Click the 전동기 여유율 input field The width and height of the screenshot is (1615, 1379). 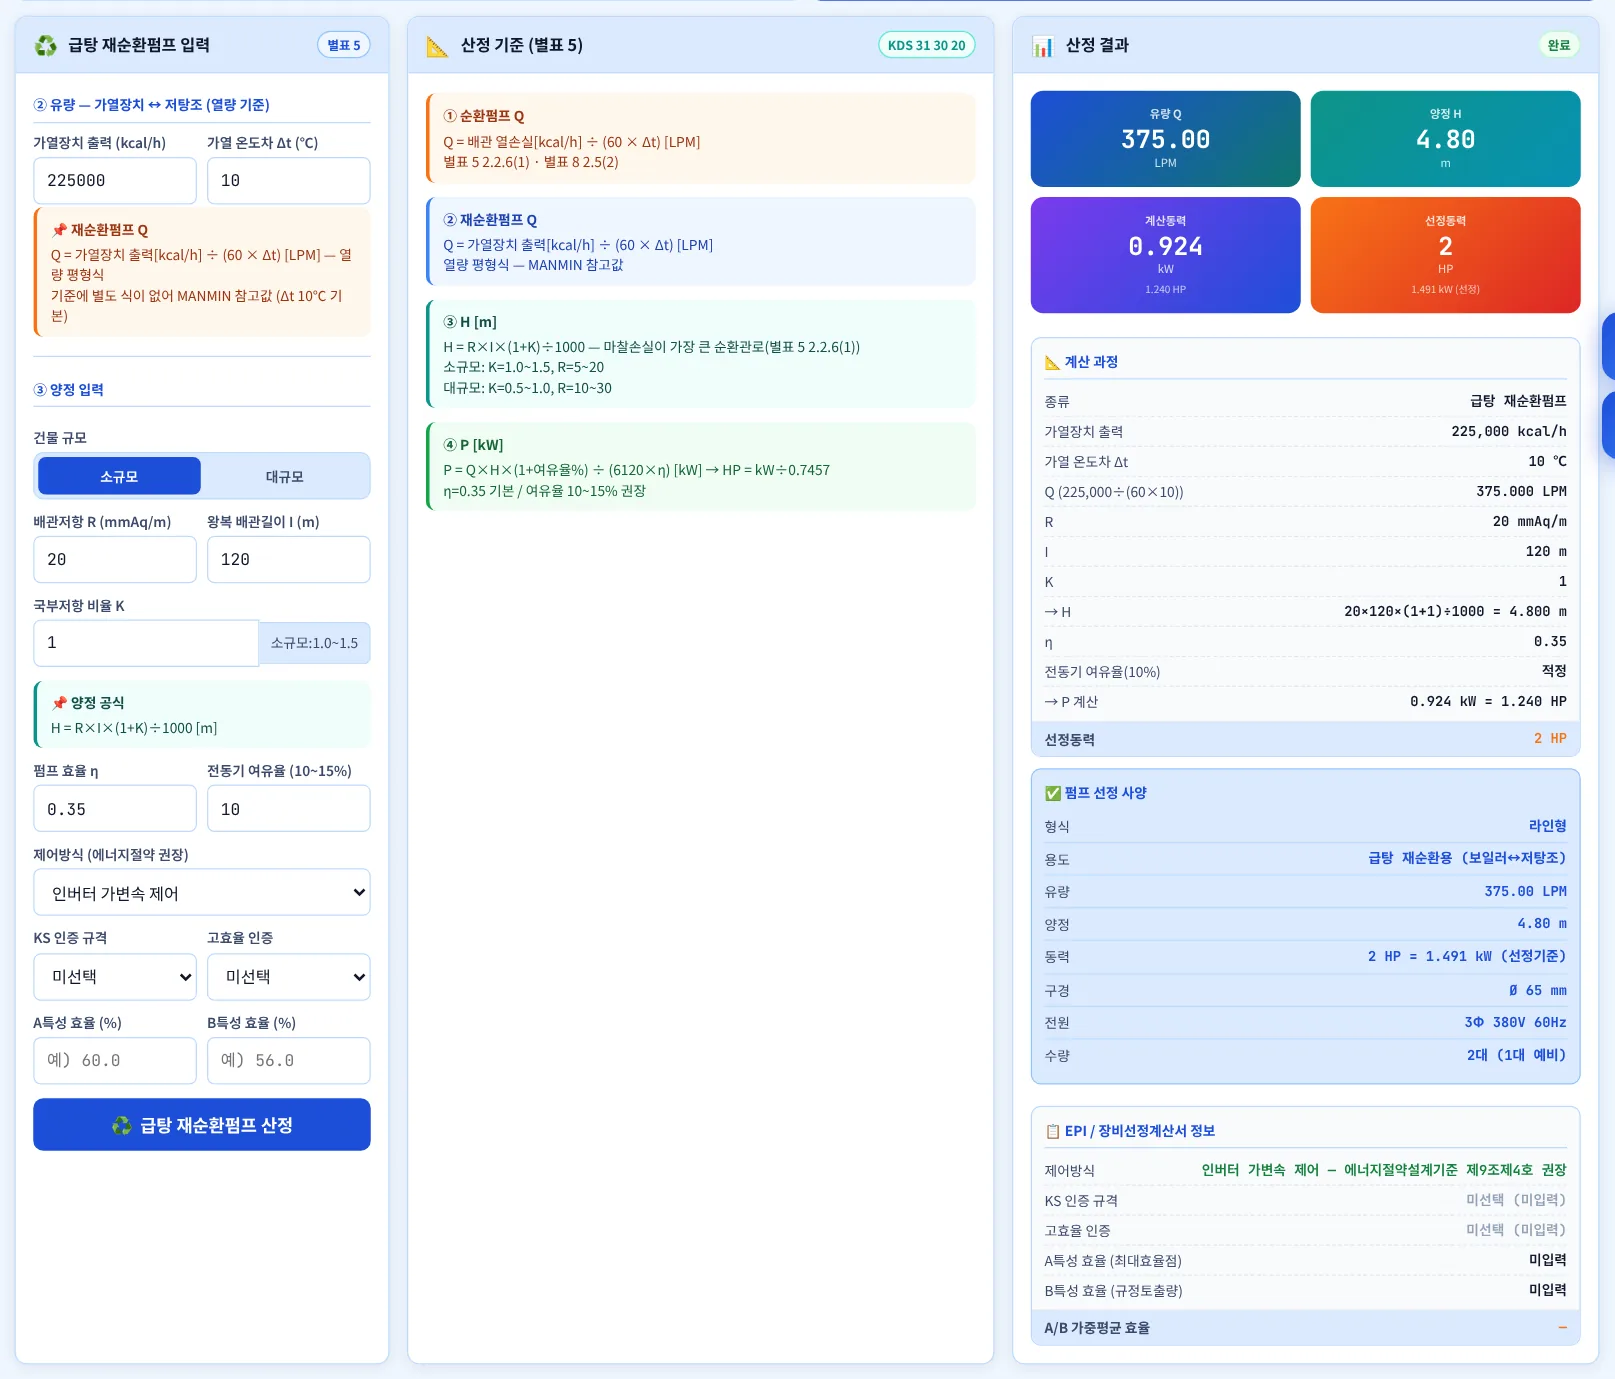click(x=289, y=809)
